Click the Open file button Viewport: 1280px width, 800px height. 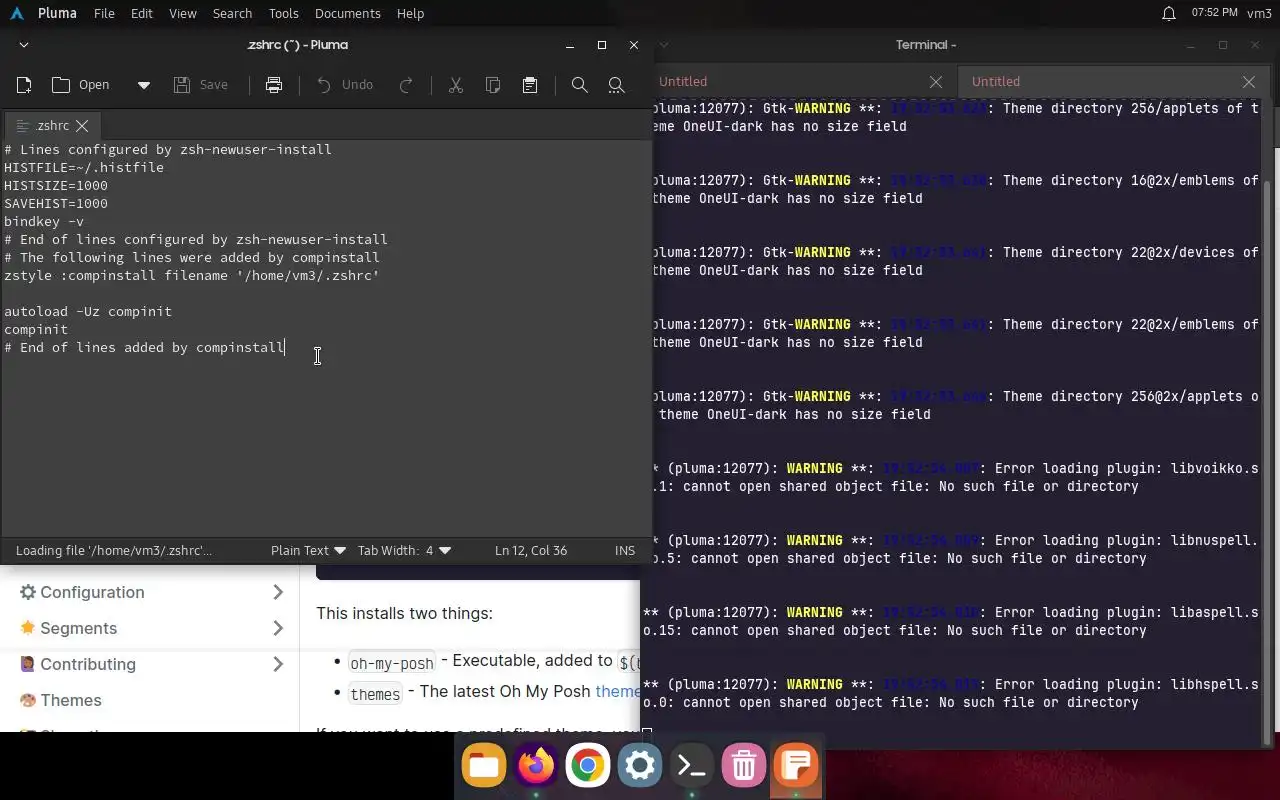[81, 85]
